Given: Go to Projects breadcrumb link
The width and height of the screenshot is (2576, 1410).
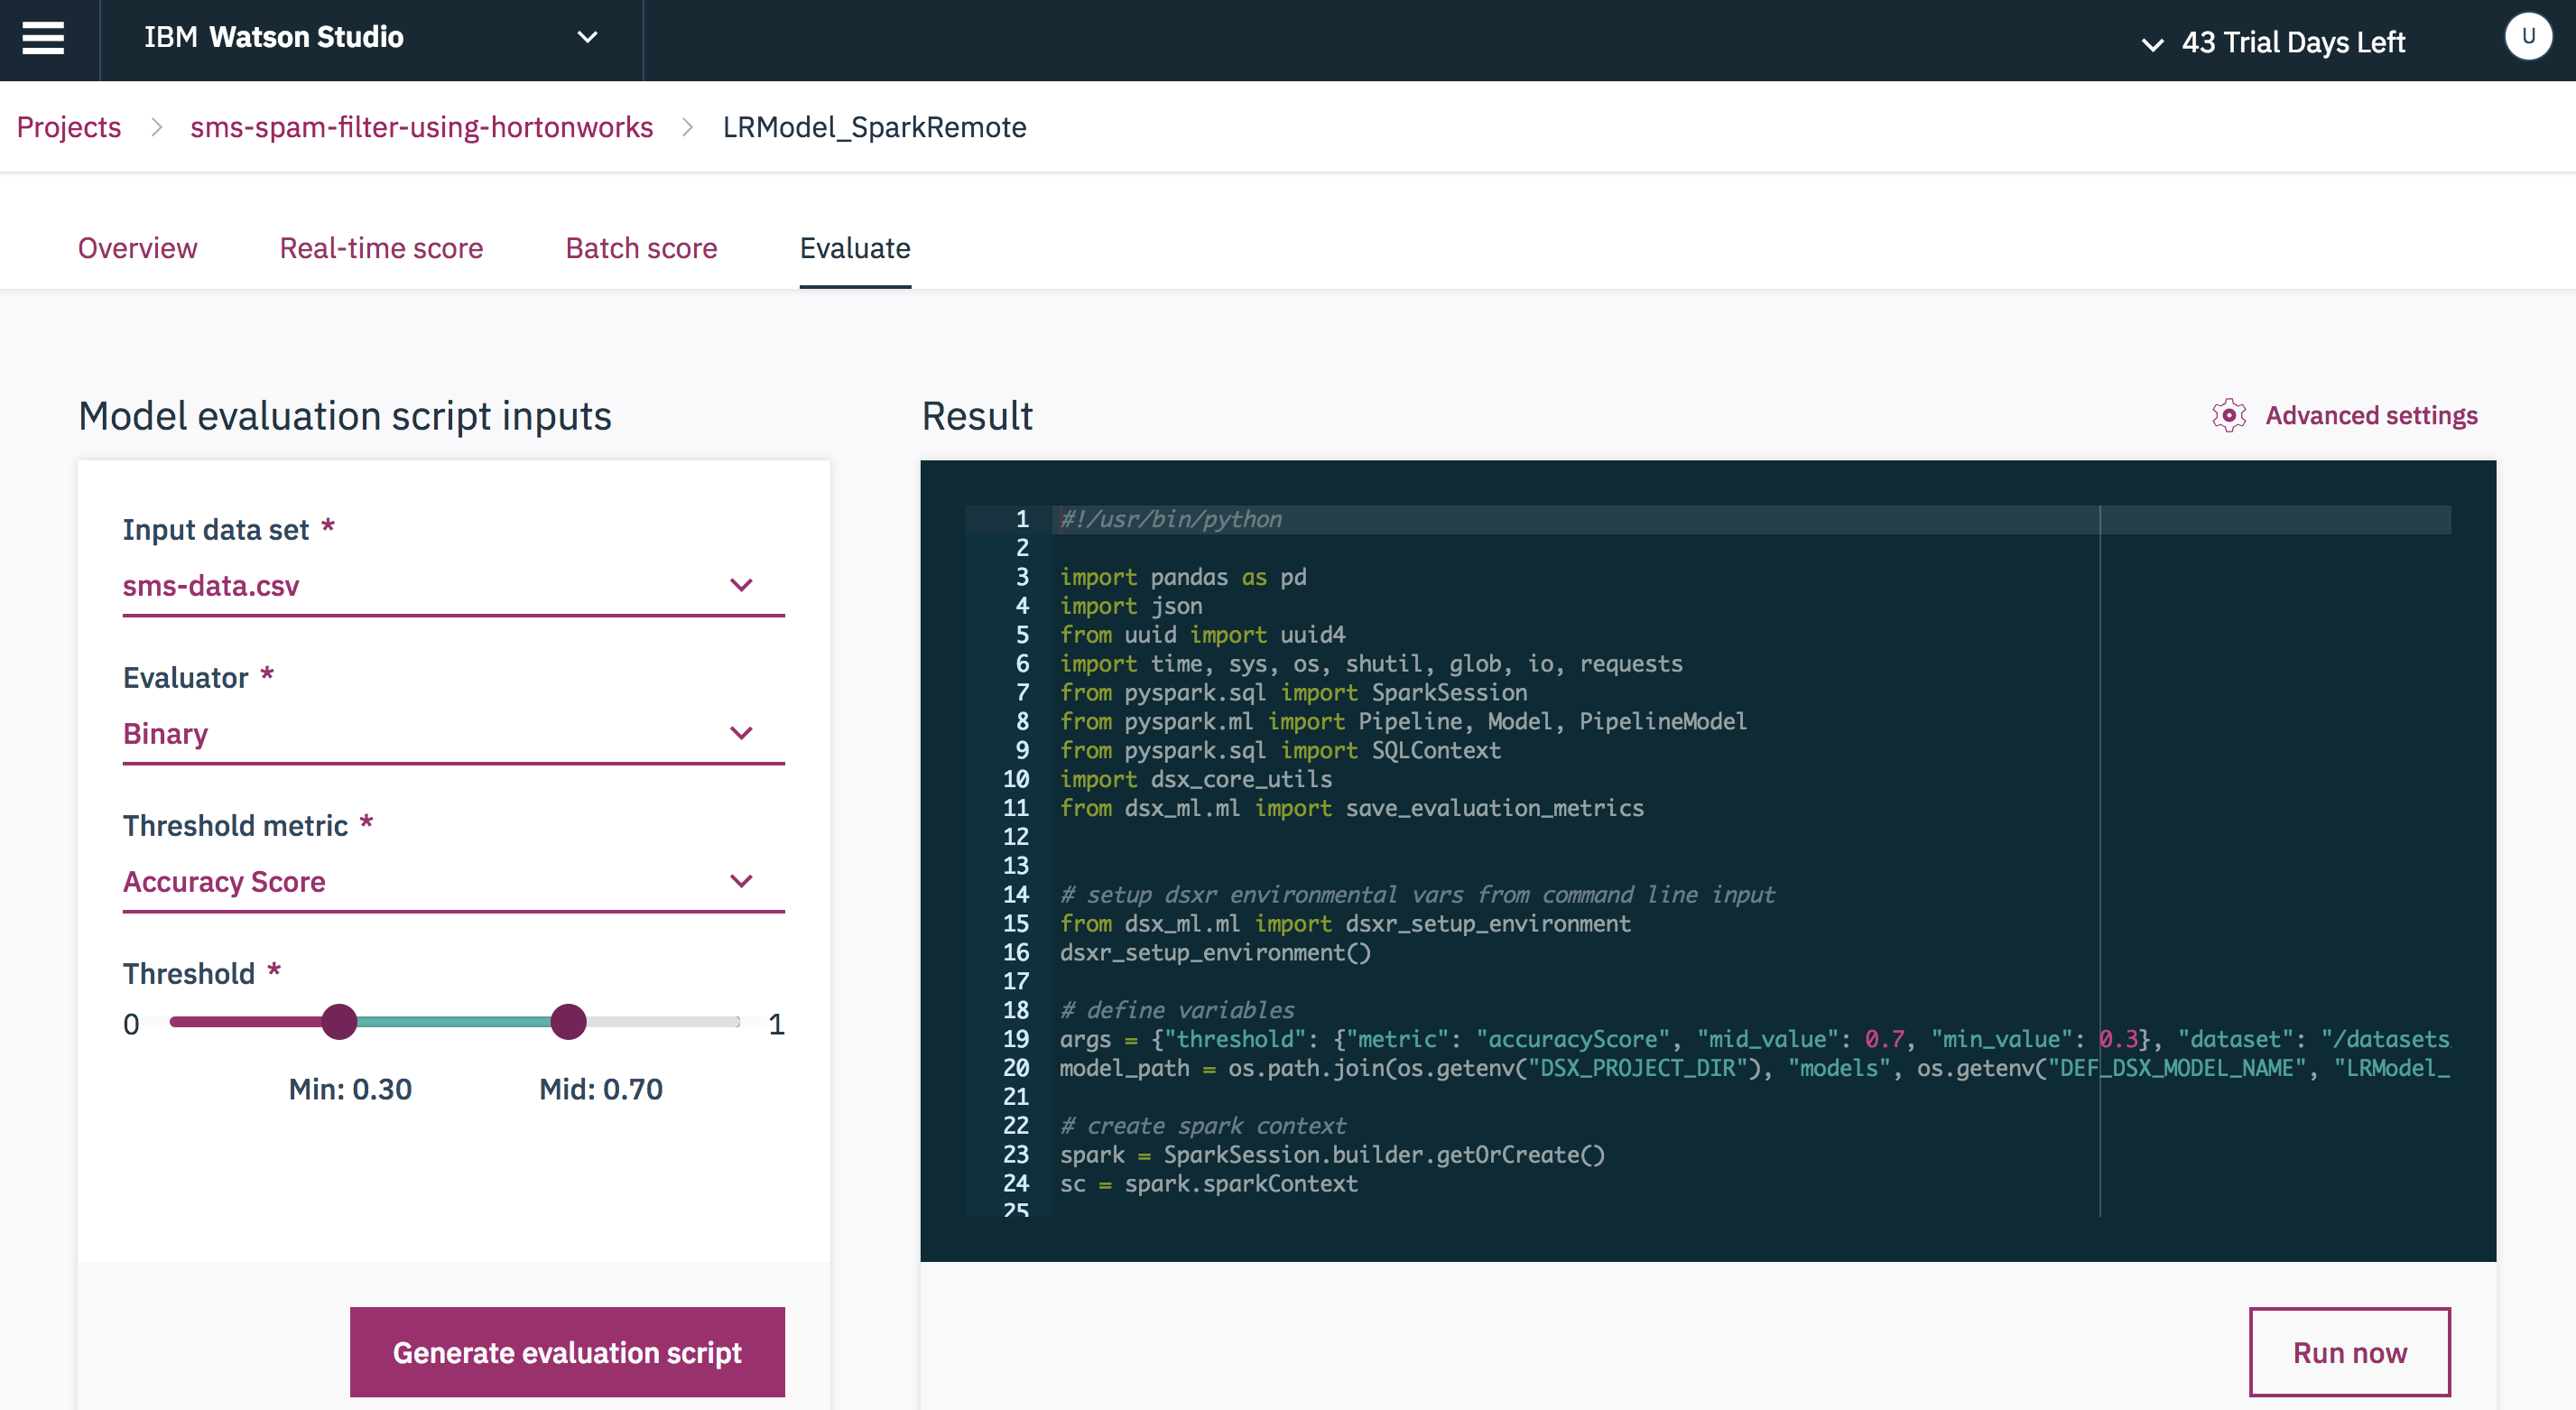Looking at the screenshot, I should click(69, 127).
